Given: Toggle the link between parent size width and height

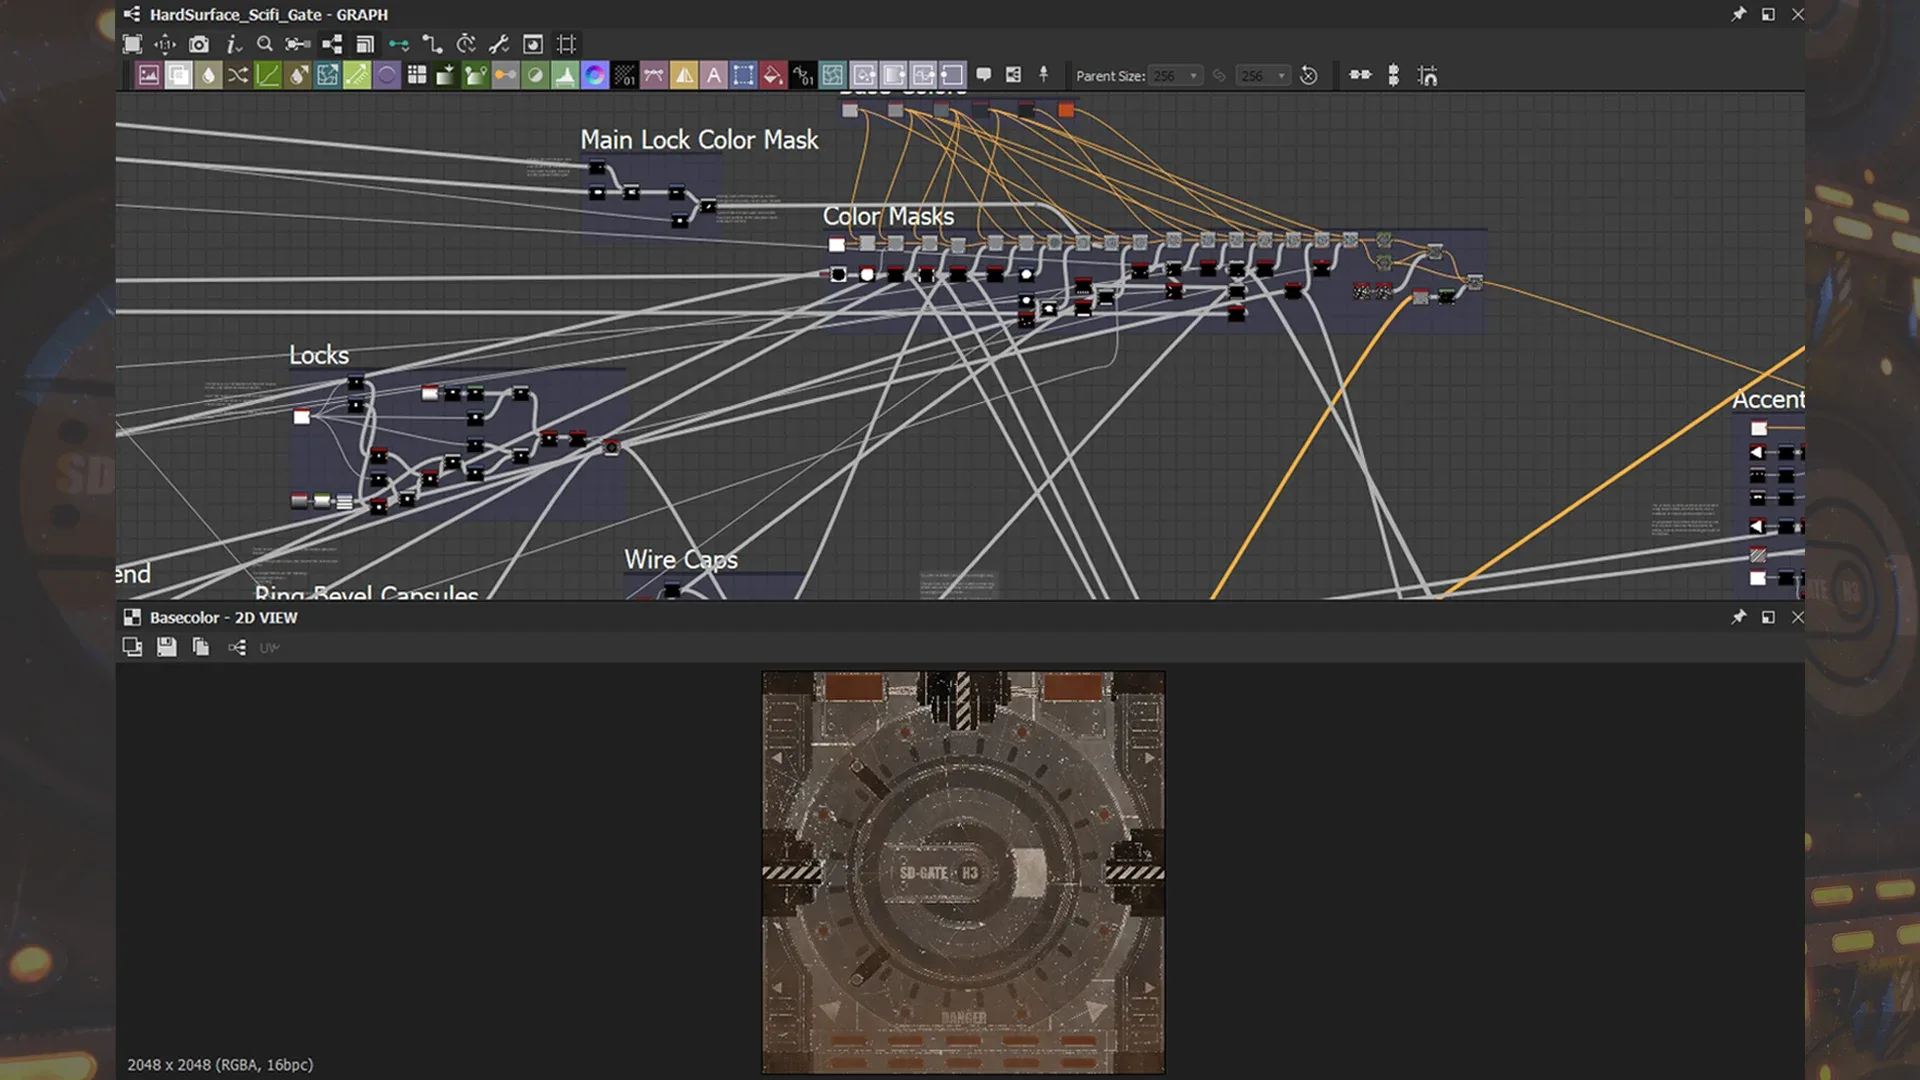Looking at the screenshot, I should [x=1219, y=75].
